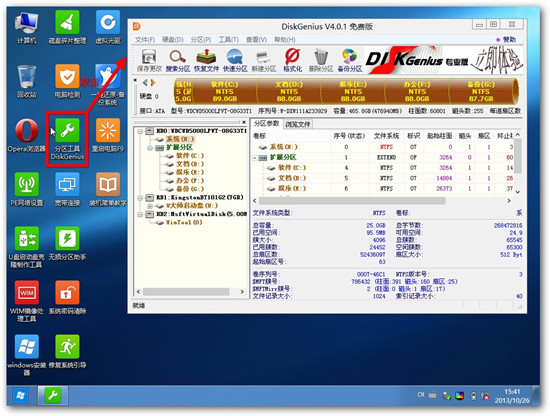
Task: Select the PE网络设置 desktop icon
Action: point(27,189)
